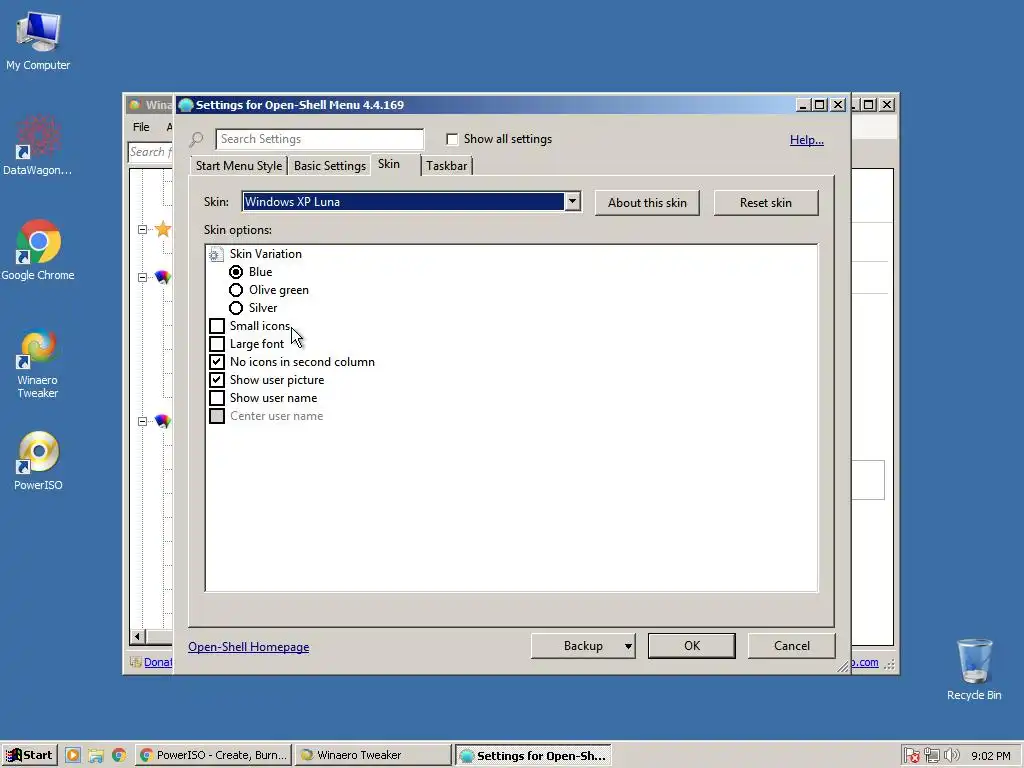Click the star icon in Winaero Tweaker tree
1024x768 pixels.
(163, 229)
